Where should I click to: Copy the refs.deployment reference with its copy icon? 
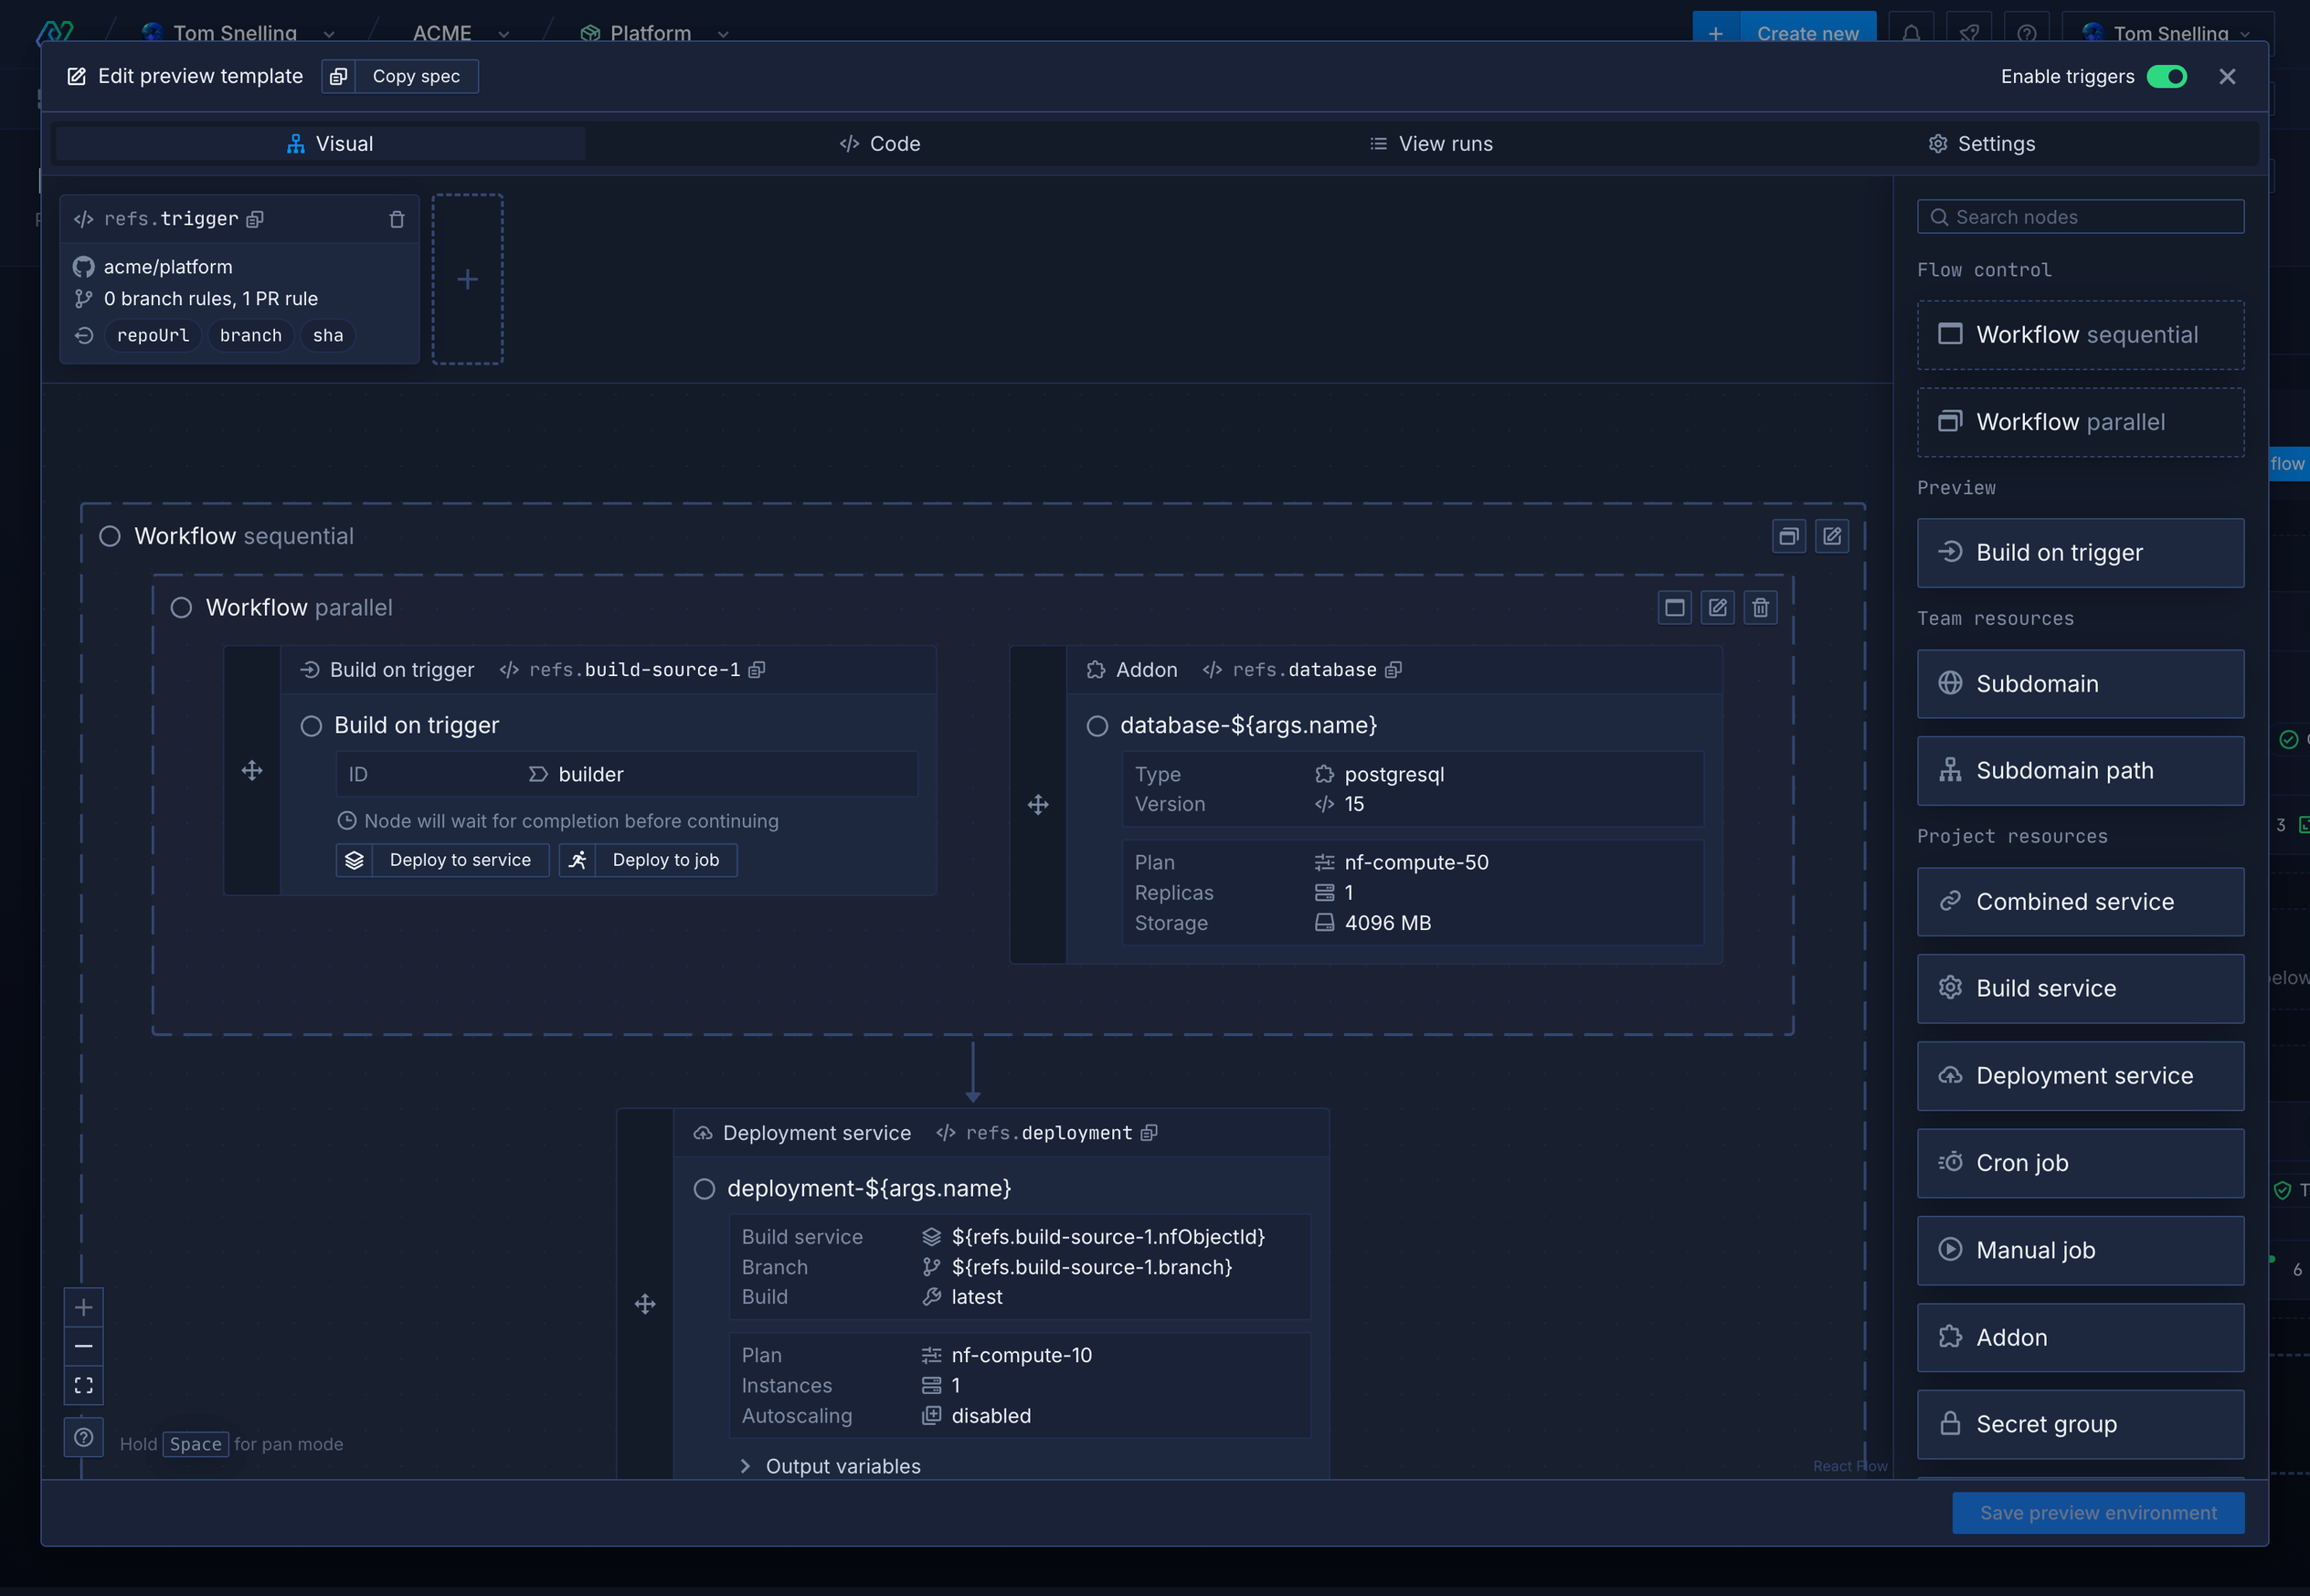tap(1149, 1133)
